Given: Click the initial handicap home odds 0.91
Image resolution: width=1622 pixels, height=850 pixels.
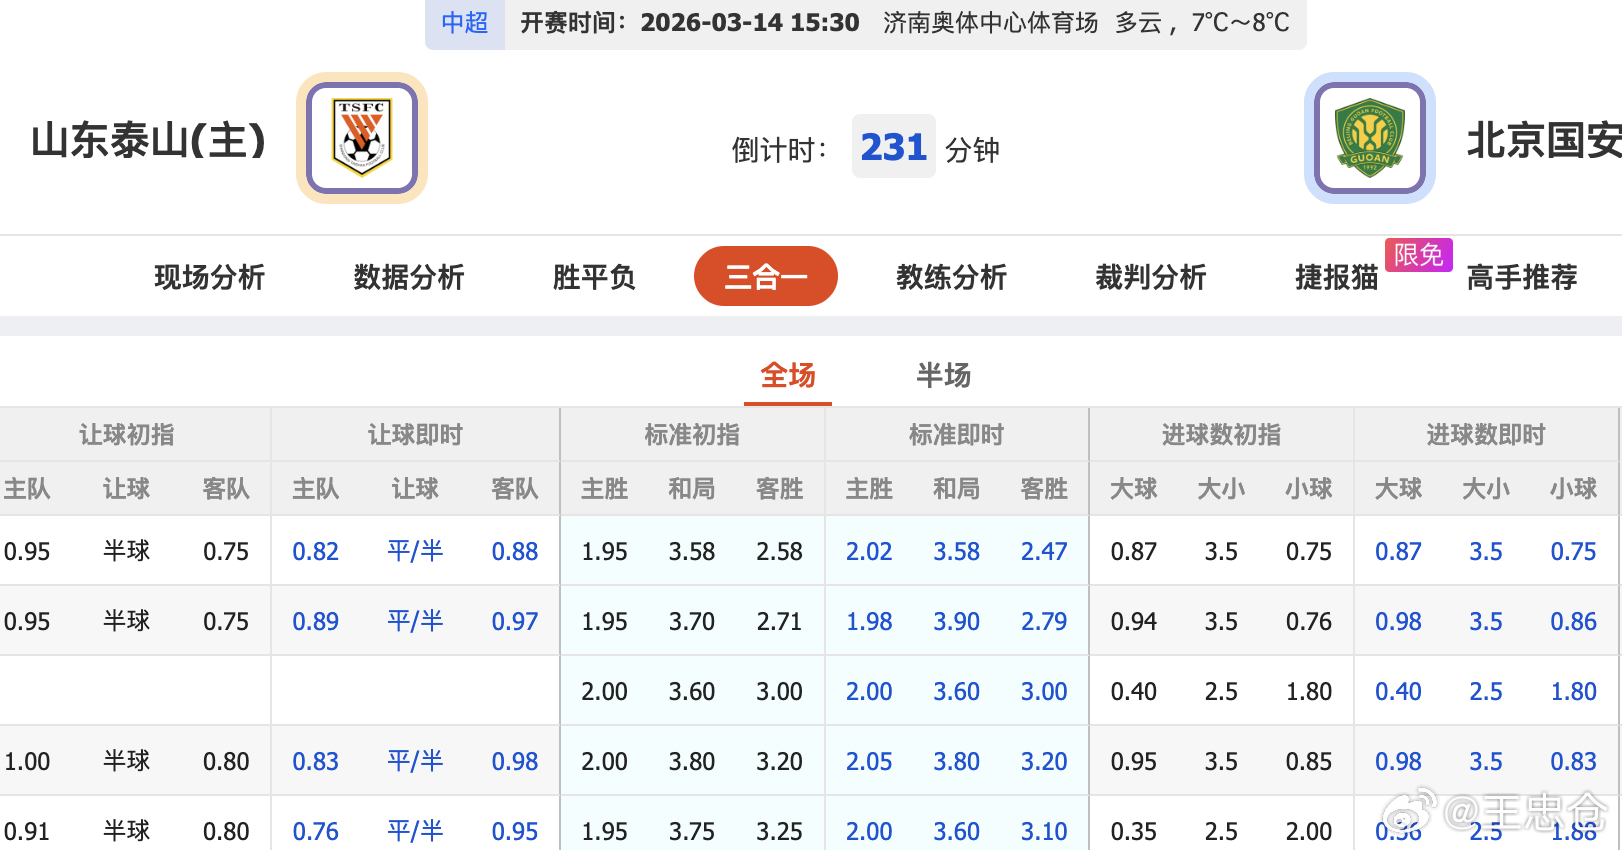Looking at the screenshot, I should point(27,832).
